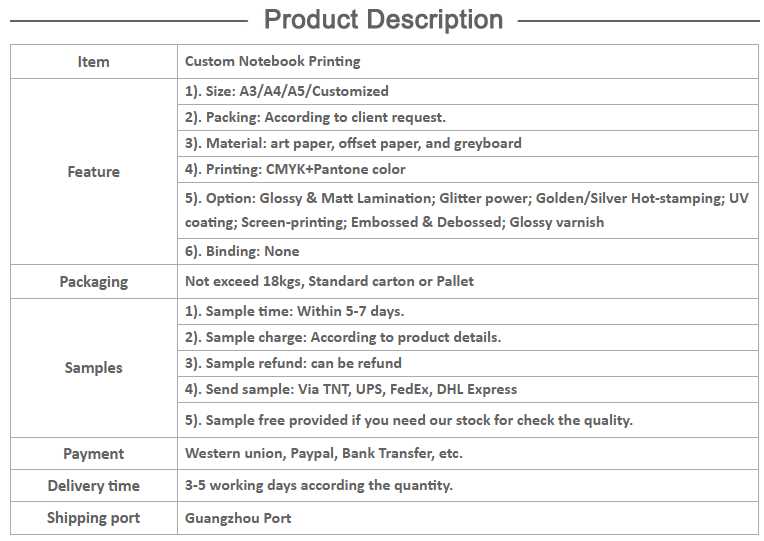Select the 3-5 working days delivery text

pos(318,485)
